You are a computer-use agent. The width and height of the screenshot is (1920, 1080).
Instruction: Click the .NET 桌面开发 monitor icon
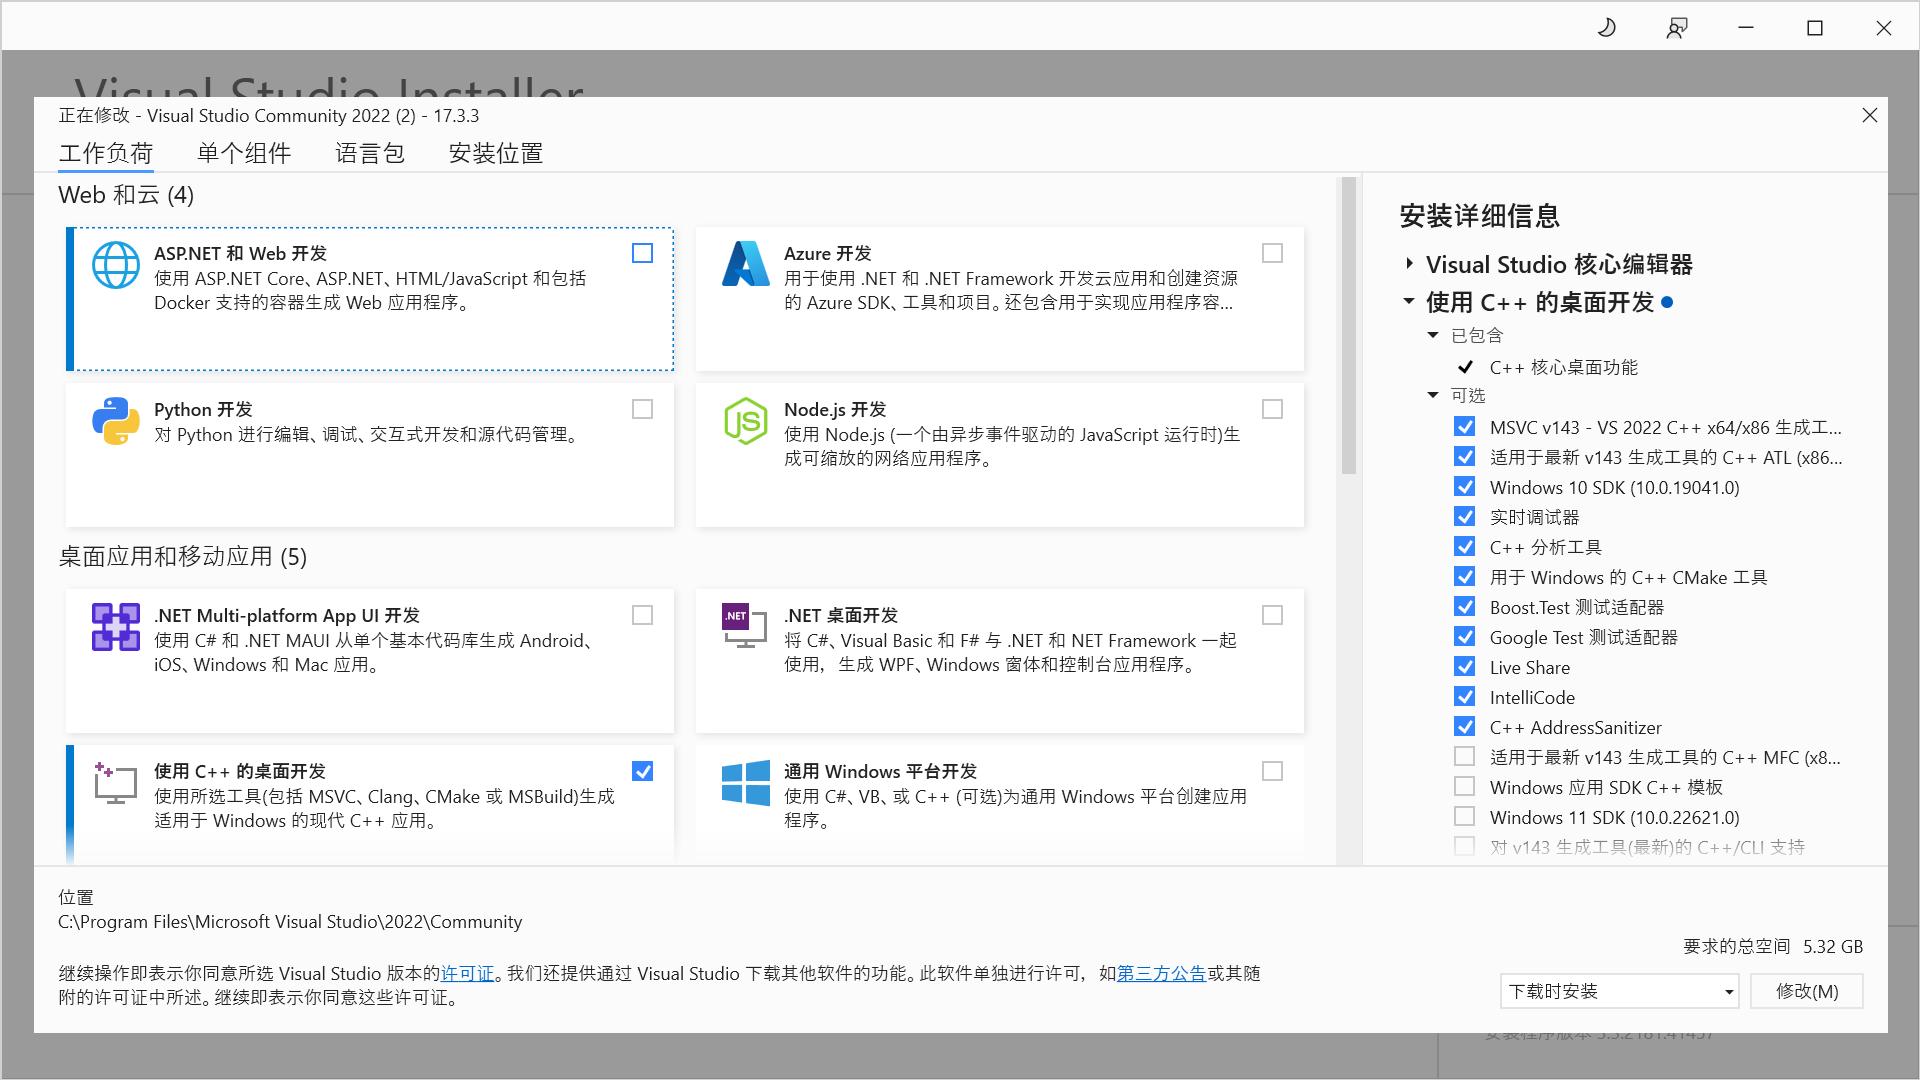(742, 627)
